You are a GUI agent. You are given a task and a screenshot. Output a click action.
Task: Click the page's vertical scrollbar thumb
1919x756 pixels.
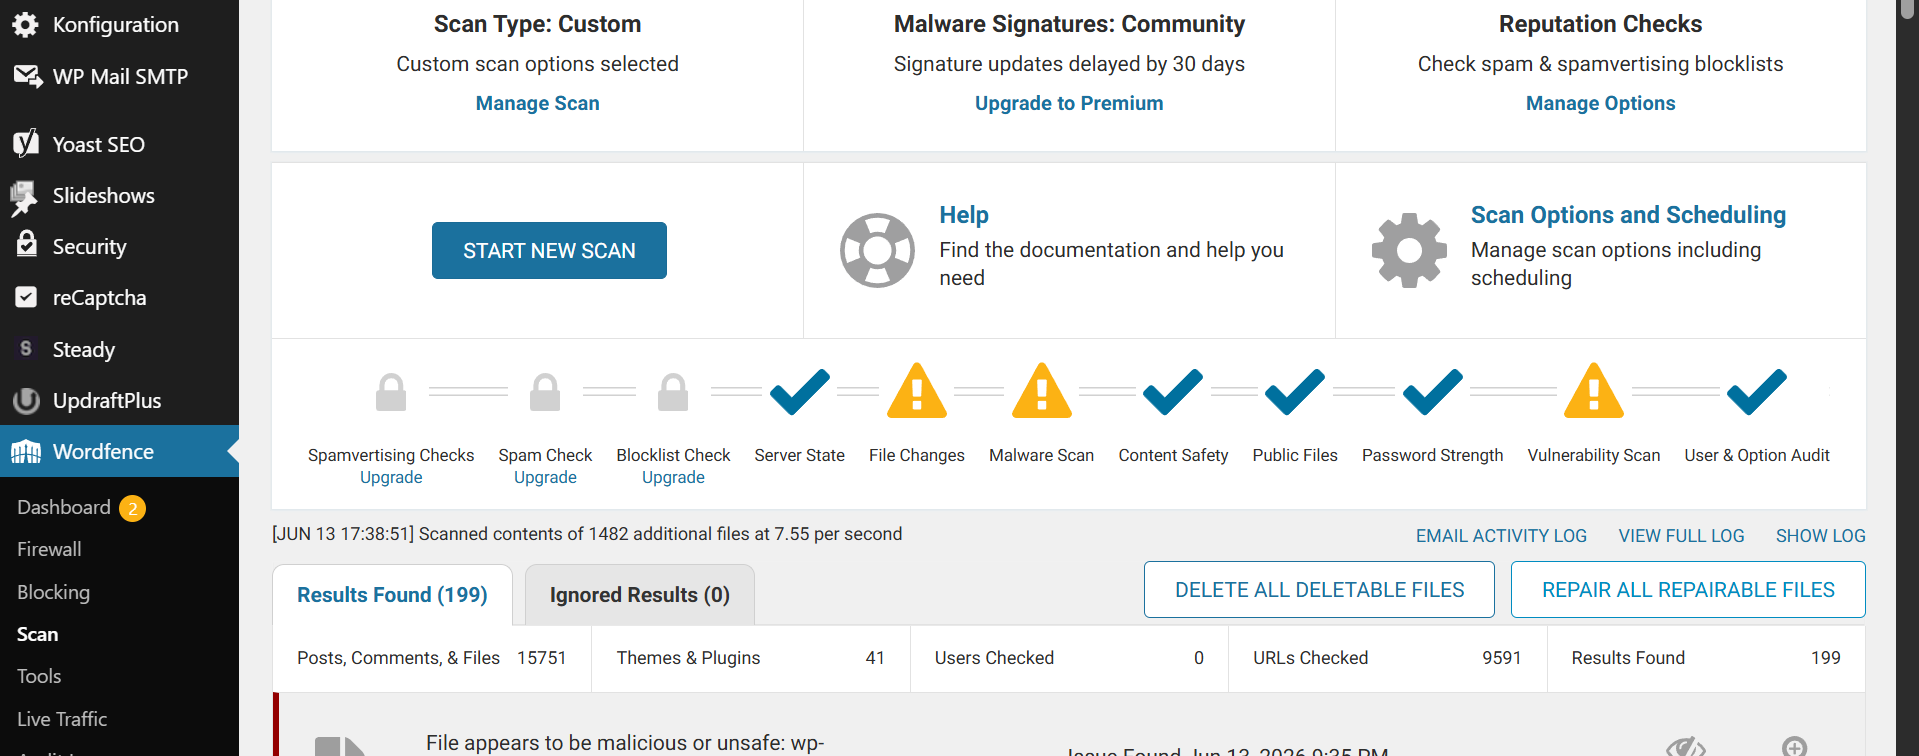click(x=1907, y=9)
